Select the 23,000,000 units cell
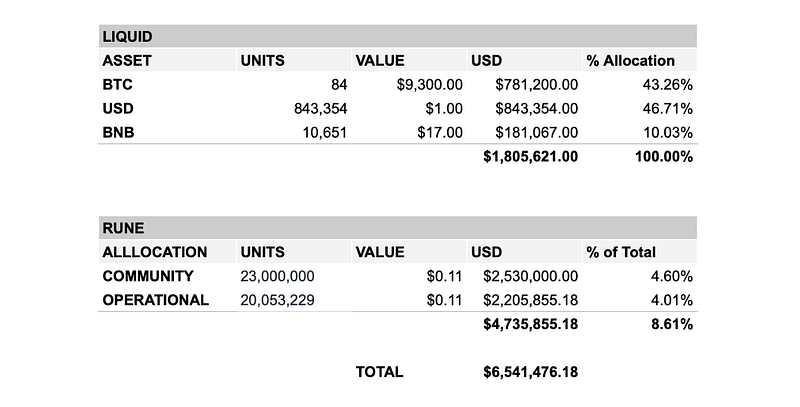The height and width of the screenshot is (407, 800). tap(294, 276)
